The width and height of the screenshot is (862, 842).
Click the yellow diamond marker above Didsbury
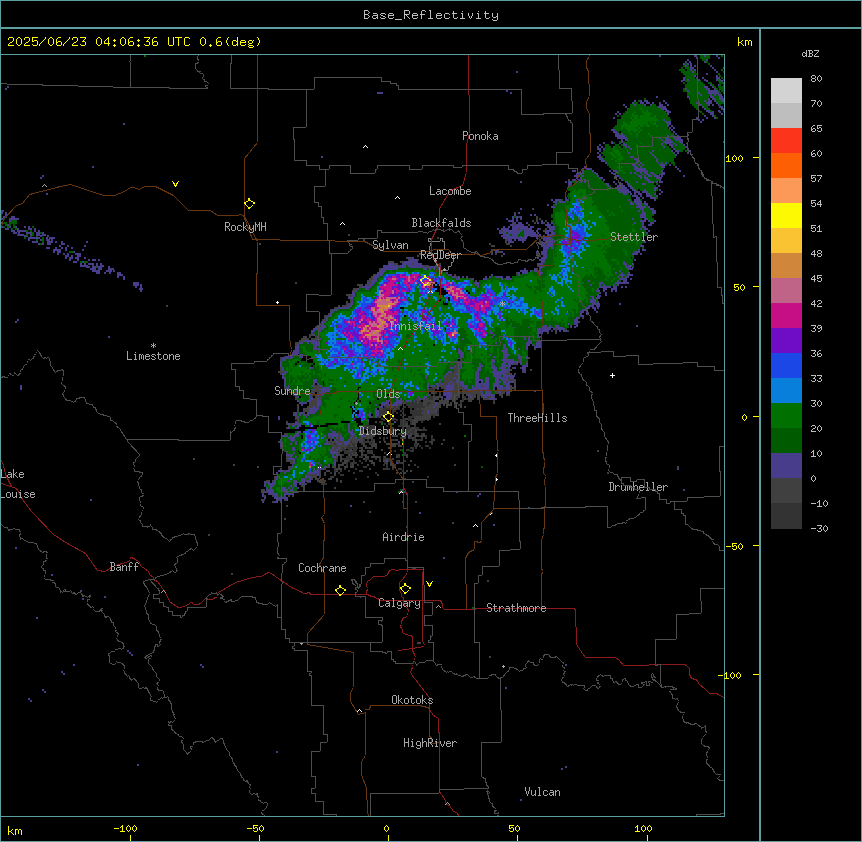coord(388,417)
